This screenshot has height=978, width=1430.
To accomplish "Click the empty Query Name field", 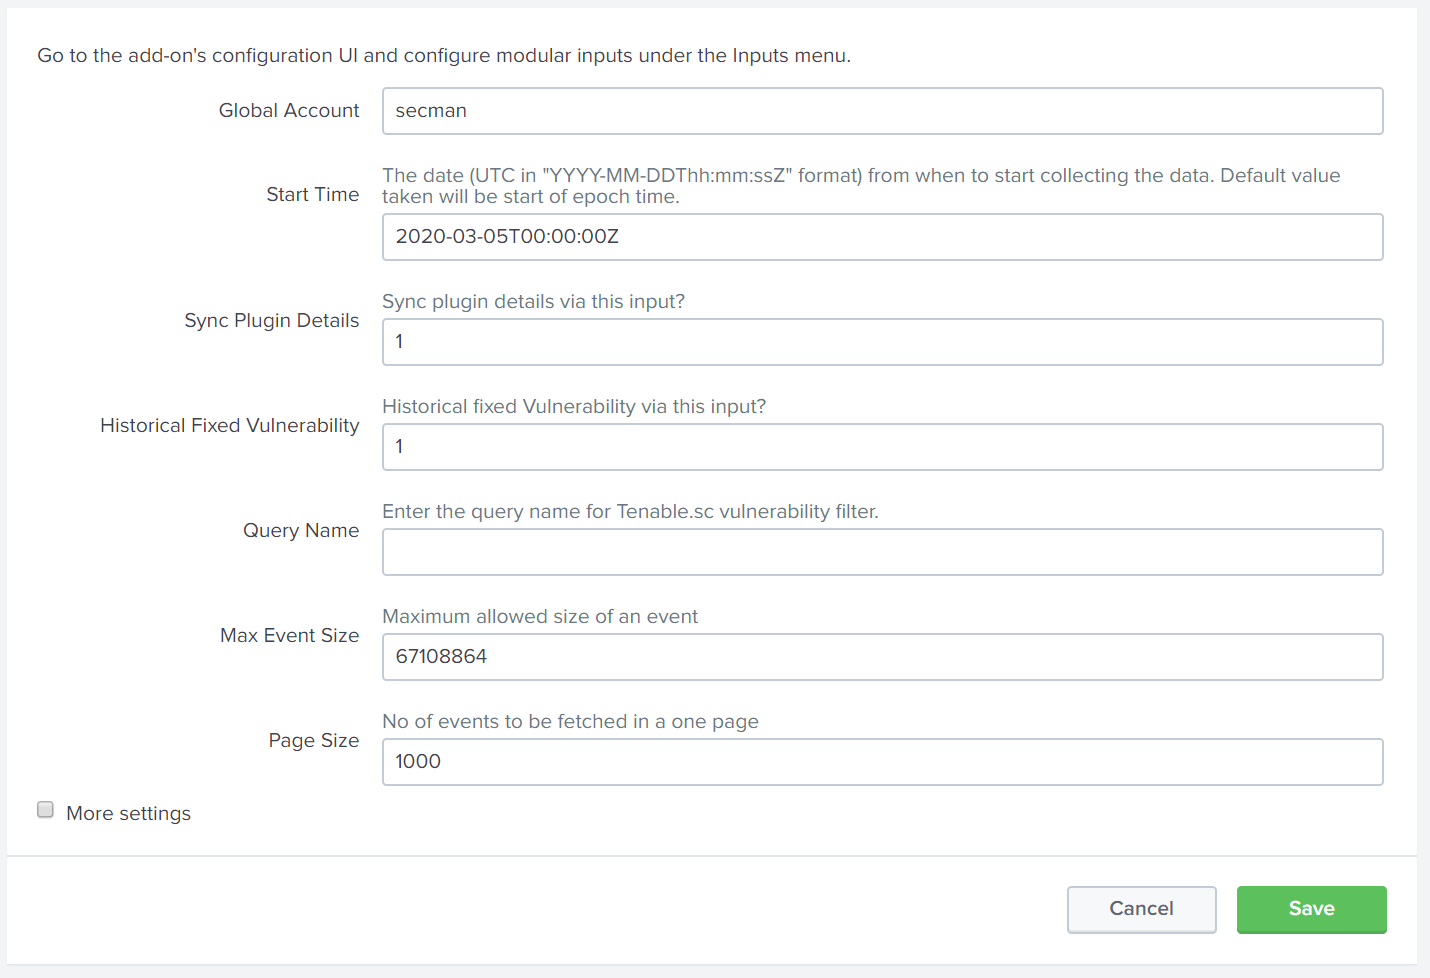I will click(882, 552).
